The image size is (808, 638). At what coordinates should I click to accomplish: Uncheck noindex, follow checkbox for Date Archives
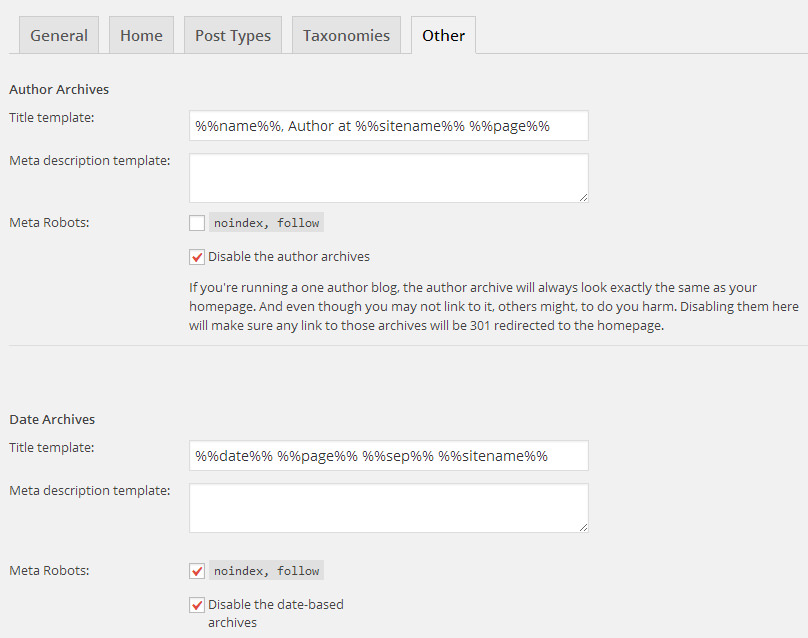point(197,571)
